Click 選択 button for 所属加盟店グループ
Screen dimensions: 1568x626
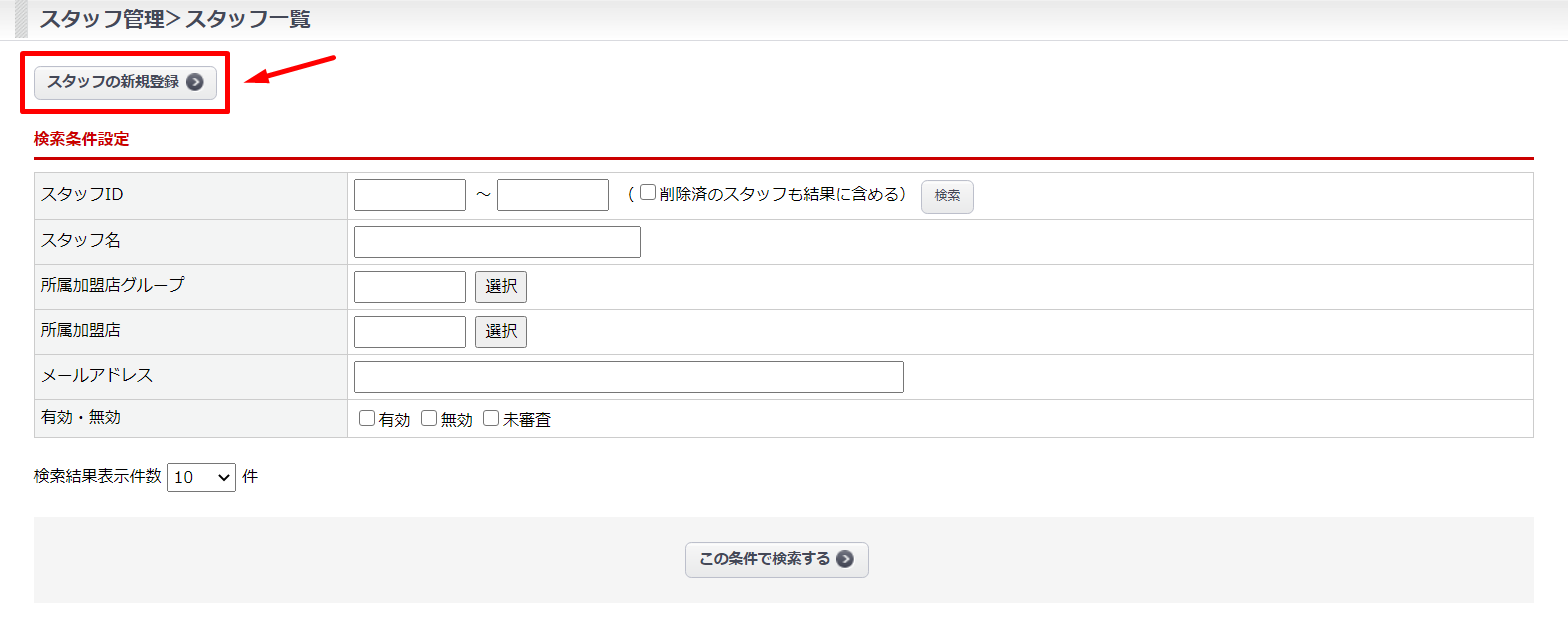(500, 286)
